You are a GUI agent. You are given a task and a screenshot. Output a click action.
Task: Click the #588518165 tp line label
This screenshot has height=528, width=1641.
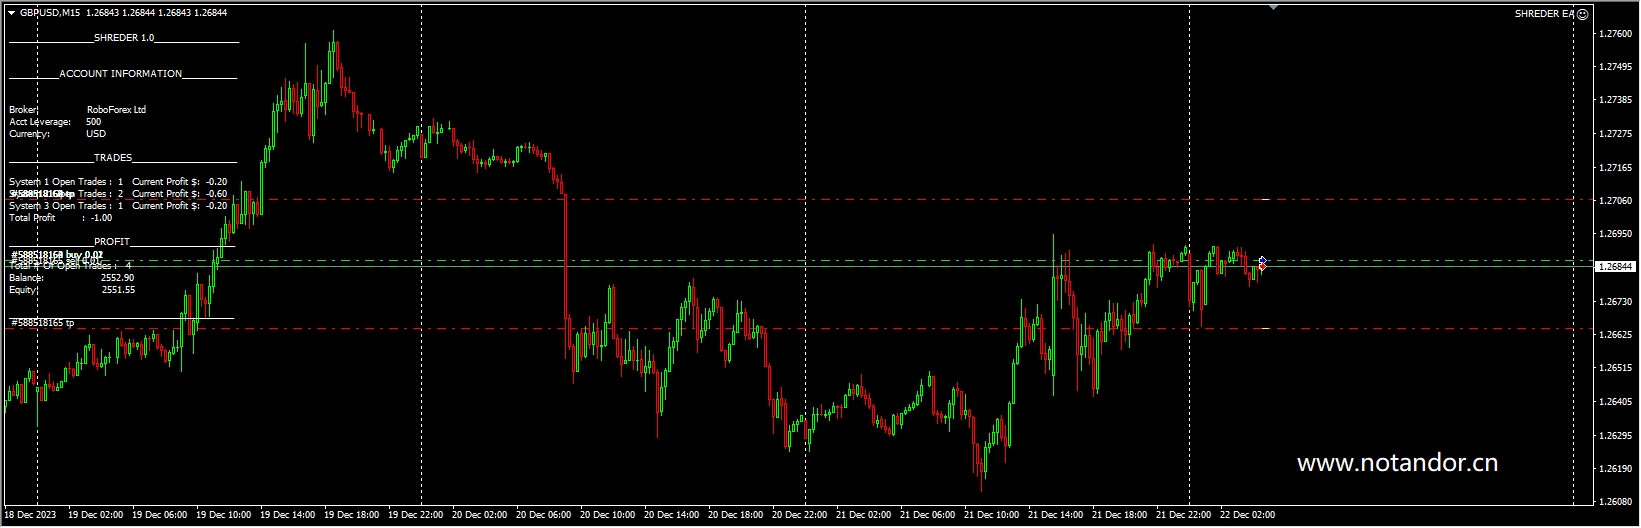point(43,323)
